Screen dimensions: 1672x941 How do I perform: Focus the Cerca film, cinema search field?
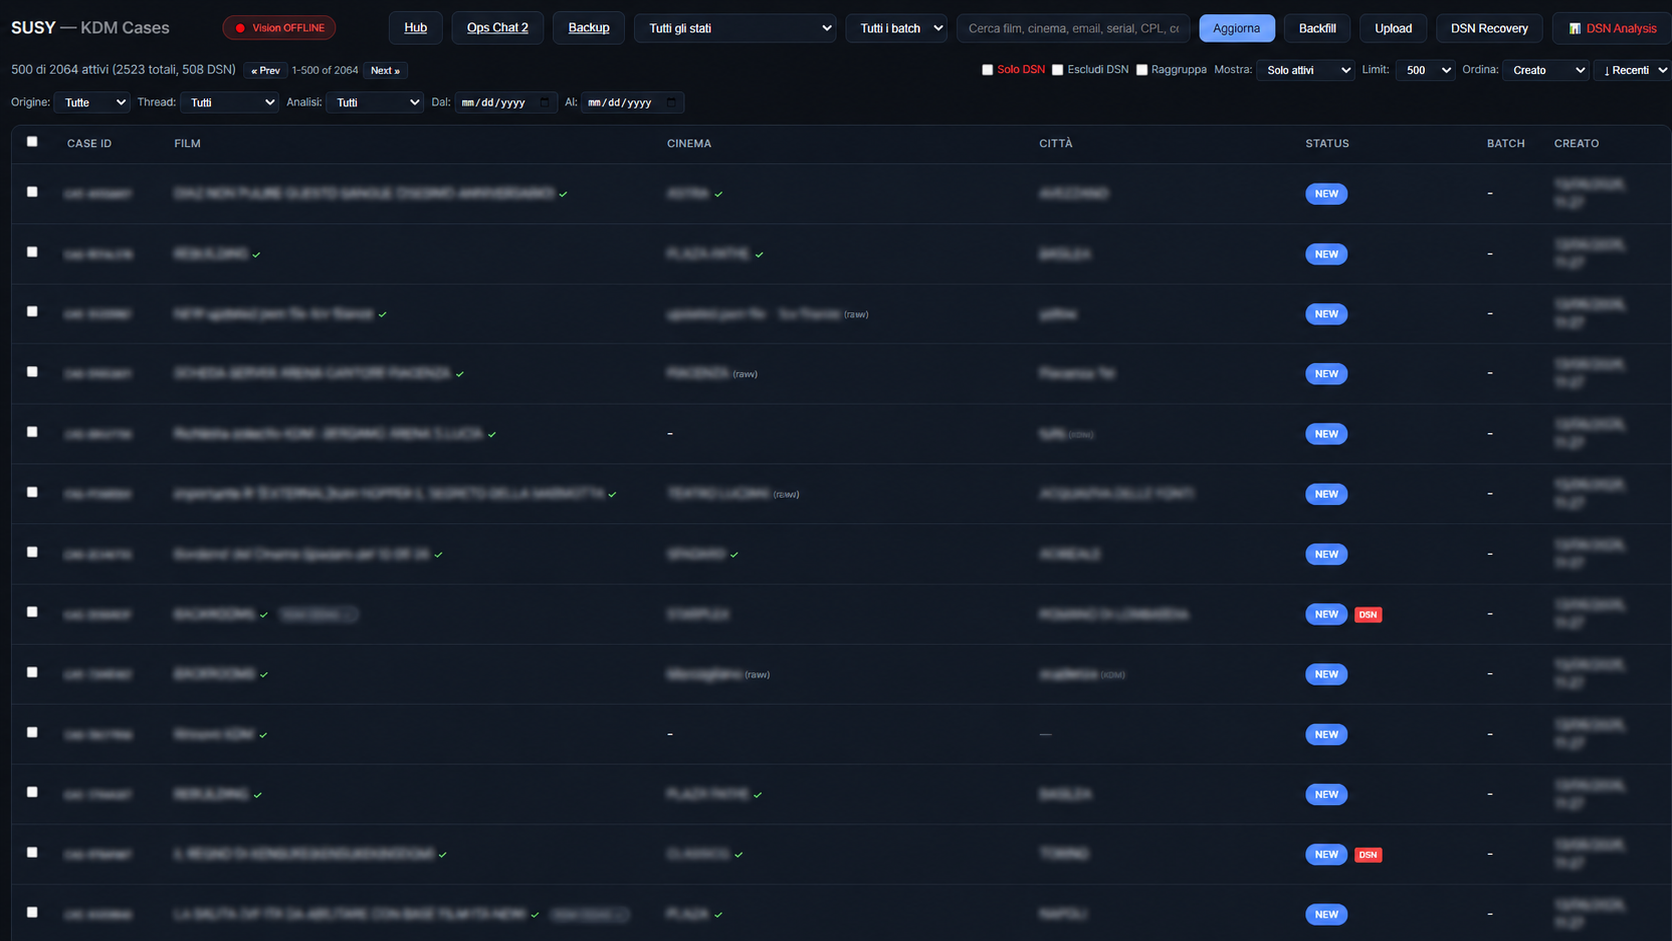(1073, 28)
